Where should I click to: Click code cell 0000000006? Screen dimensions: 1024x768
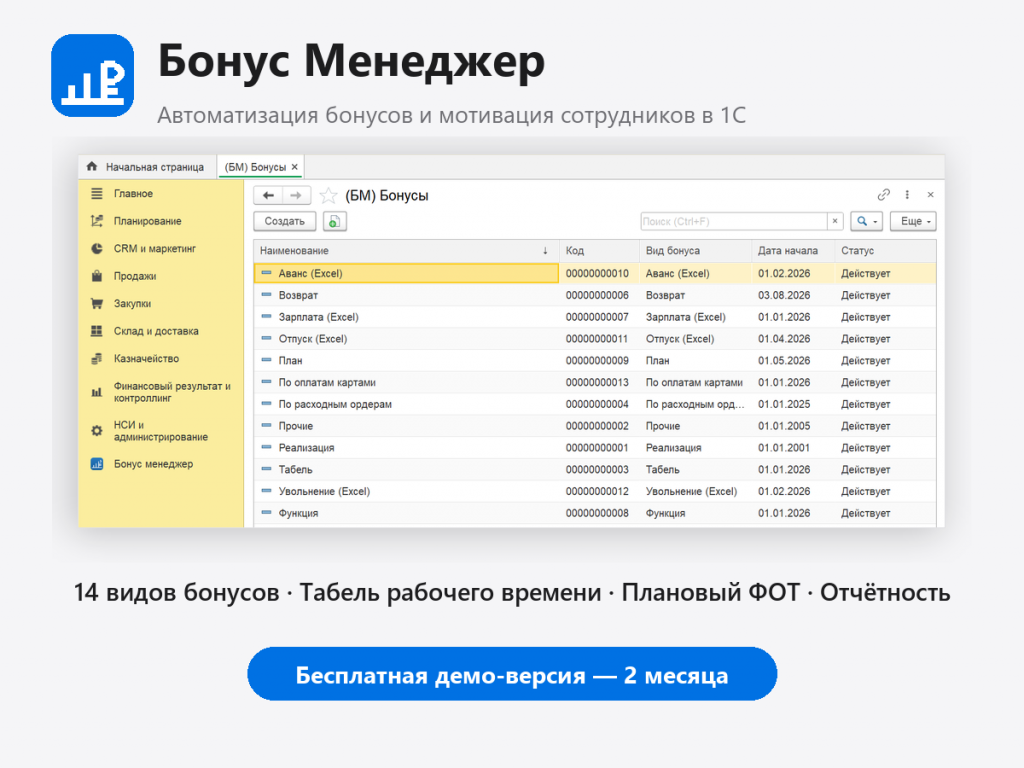click(597, 295)
